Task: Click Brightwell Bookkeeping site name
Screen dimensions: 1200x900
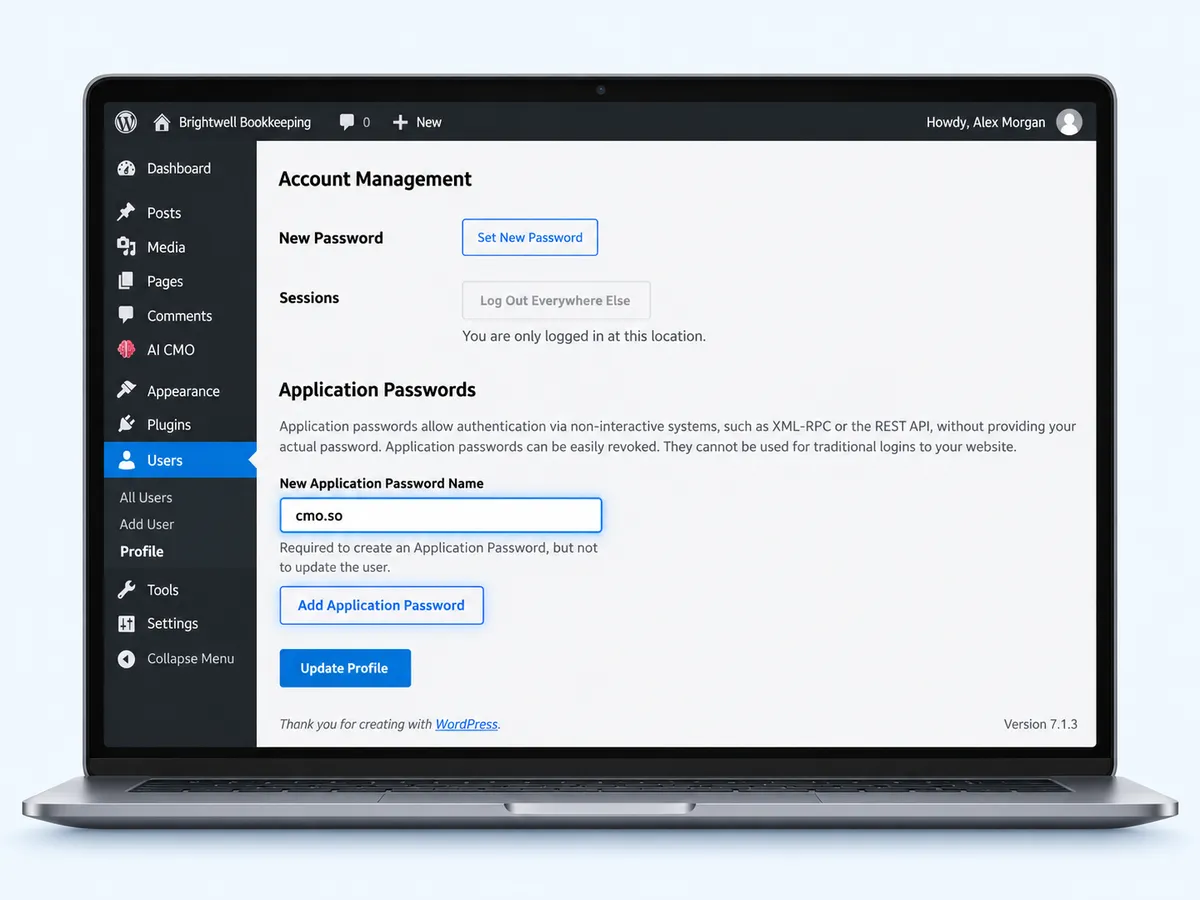Action: (245, 122)
